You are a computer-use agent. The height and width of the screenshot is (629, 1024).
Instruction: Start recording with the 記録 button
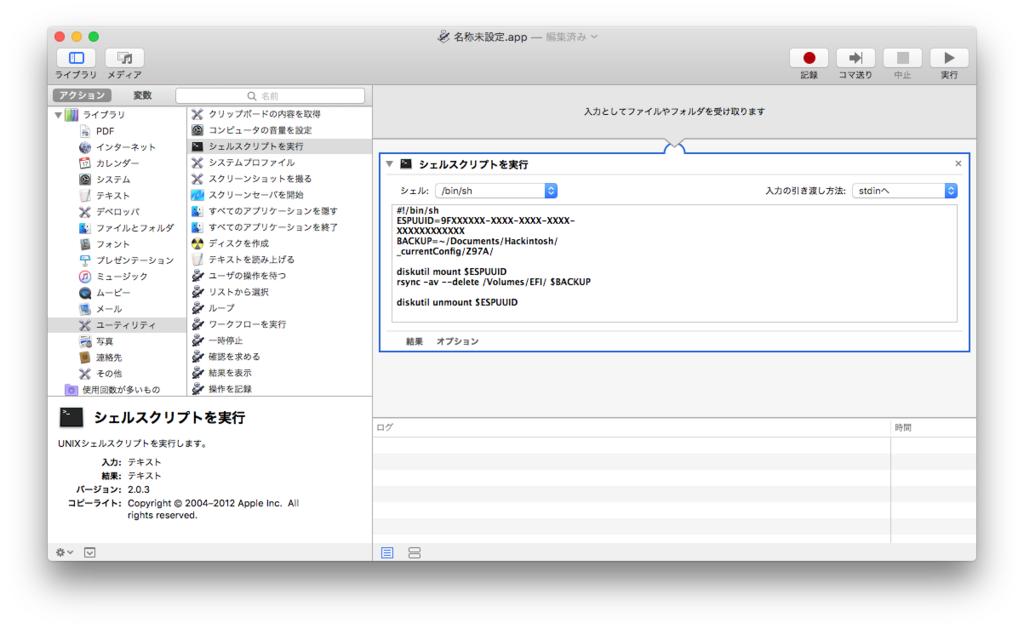pyautogui.click(x=808, y=58)
